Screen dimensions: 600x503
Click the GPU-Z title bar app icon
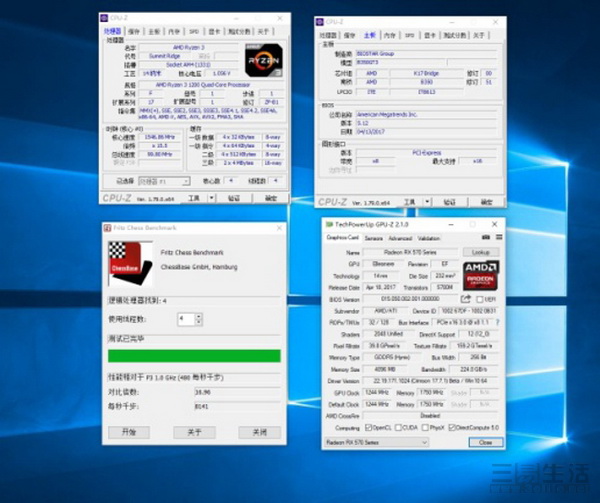(x=329, y=224)
